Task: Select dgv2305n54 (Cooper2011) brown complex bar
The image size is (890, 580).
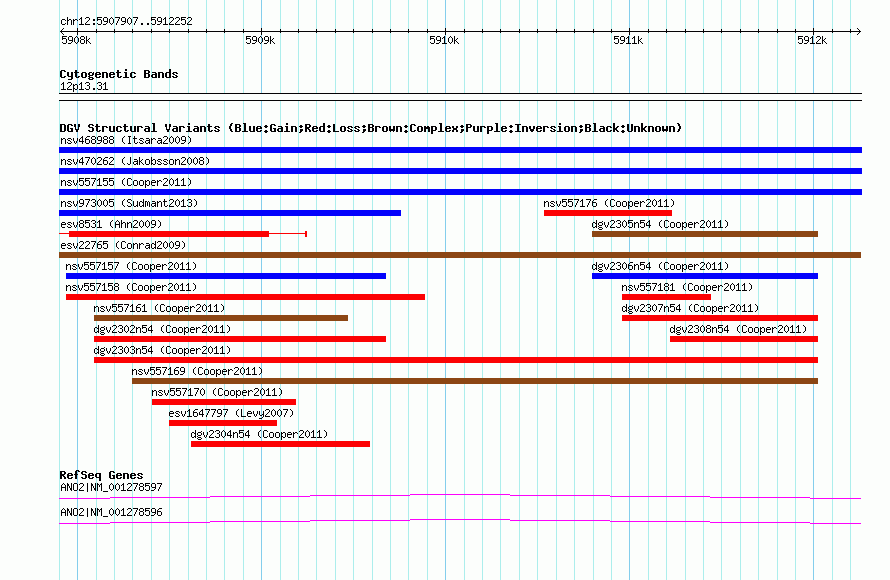Action: (705, 234)
